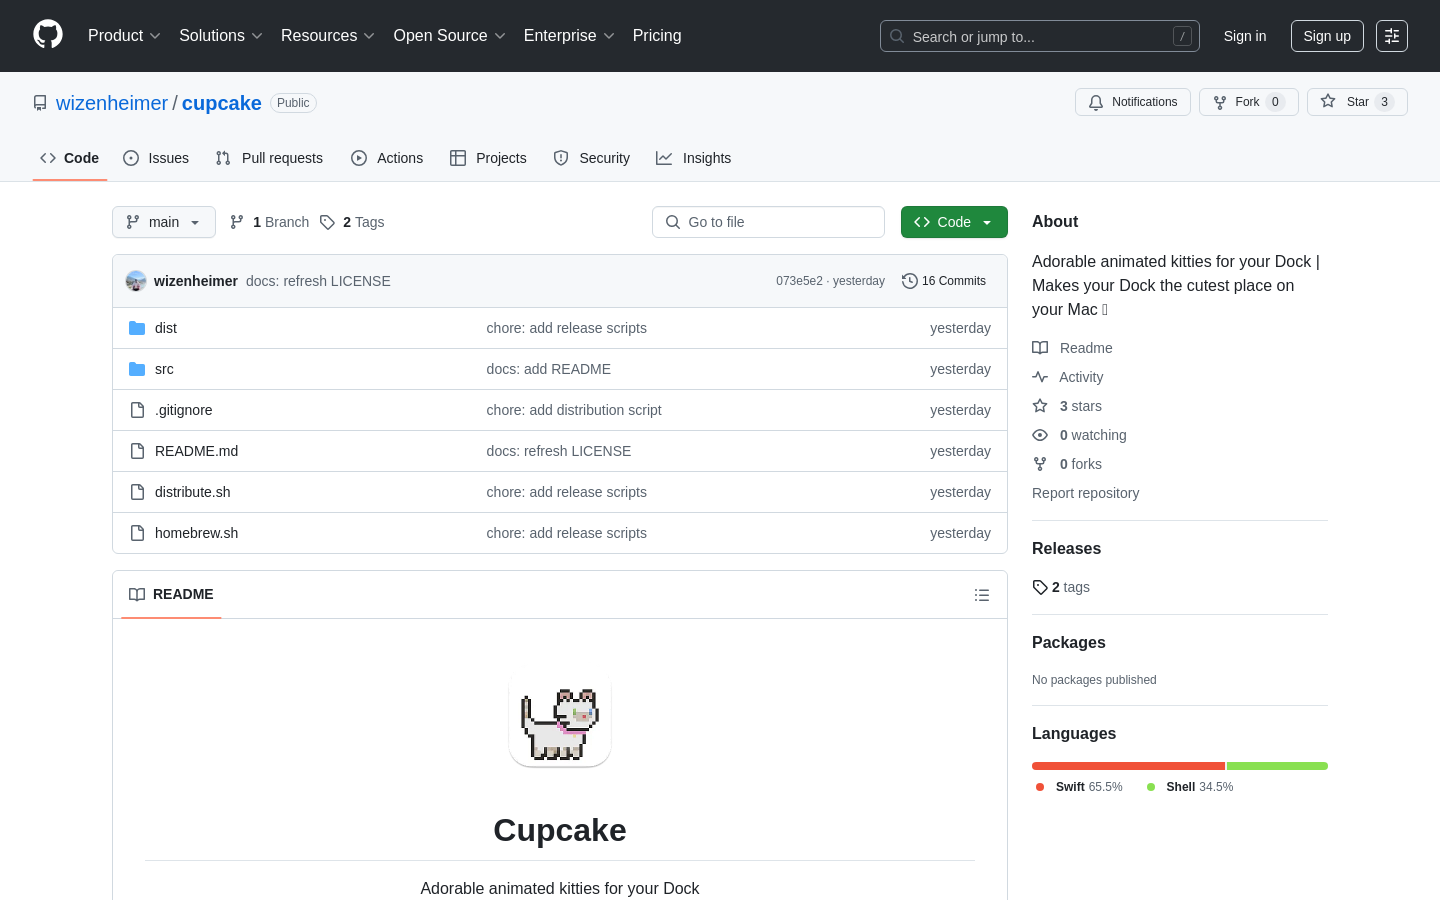Viewport: 1440px width, 900px height.
Task: Open the wizenheimer owner link
Action: click(112, 103)
